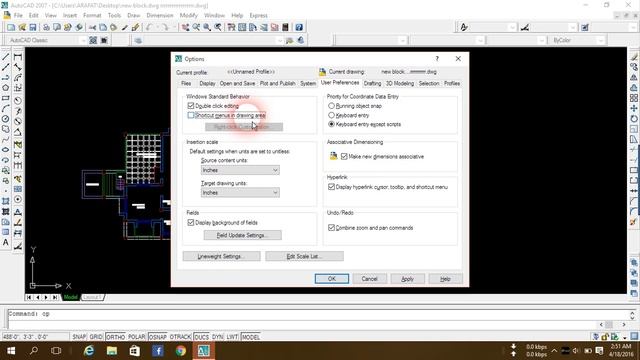Toggle GRID in status bar
The height and width of the screenshot is (360, 640).
[96, 337]
